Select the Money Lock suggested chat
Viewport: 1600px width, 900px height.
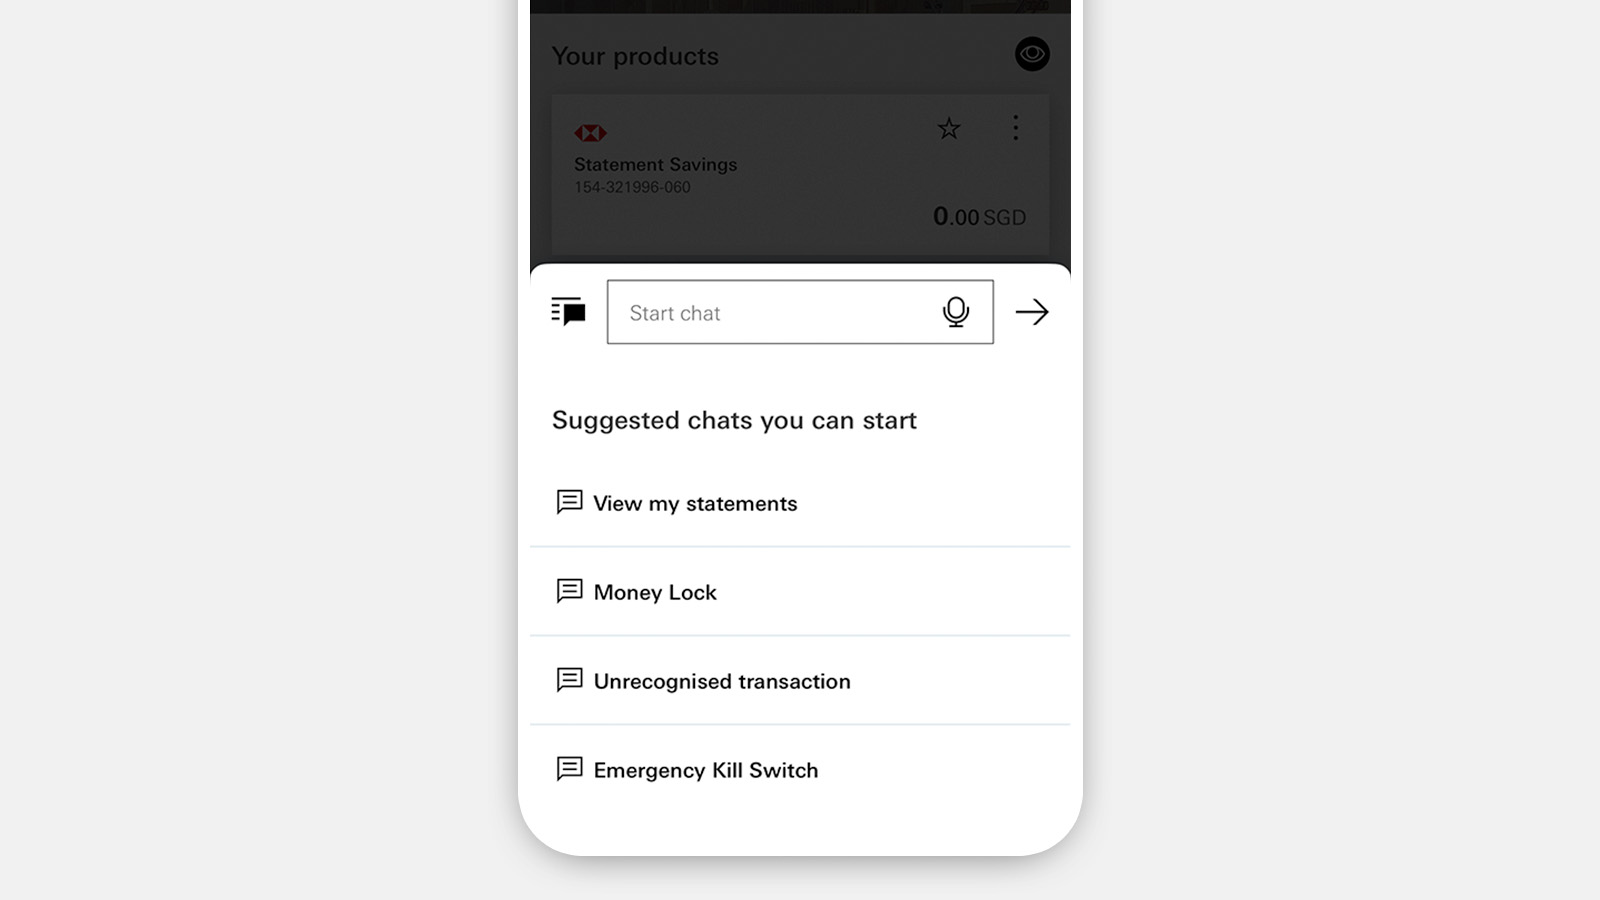800,592
